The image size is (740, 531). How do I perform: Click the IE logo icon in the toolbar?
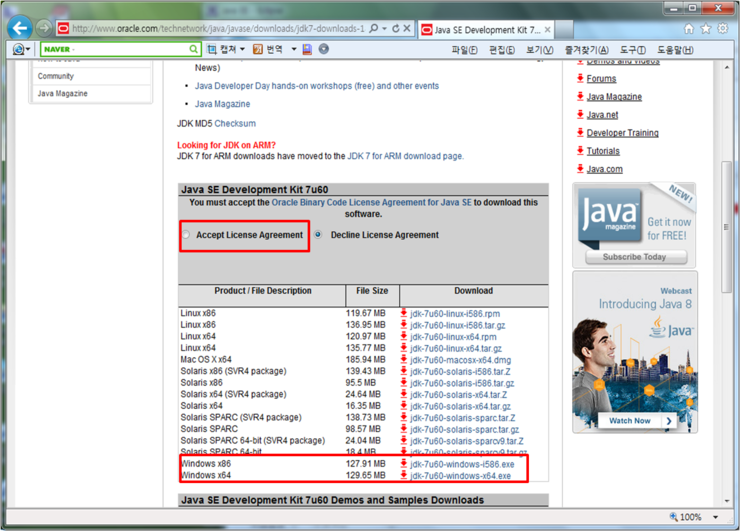18,49
